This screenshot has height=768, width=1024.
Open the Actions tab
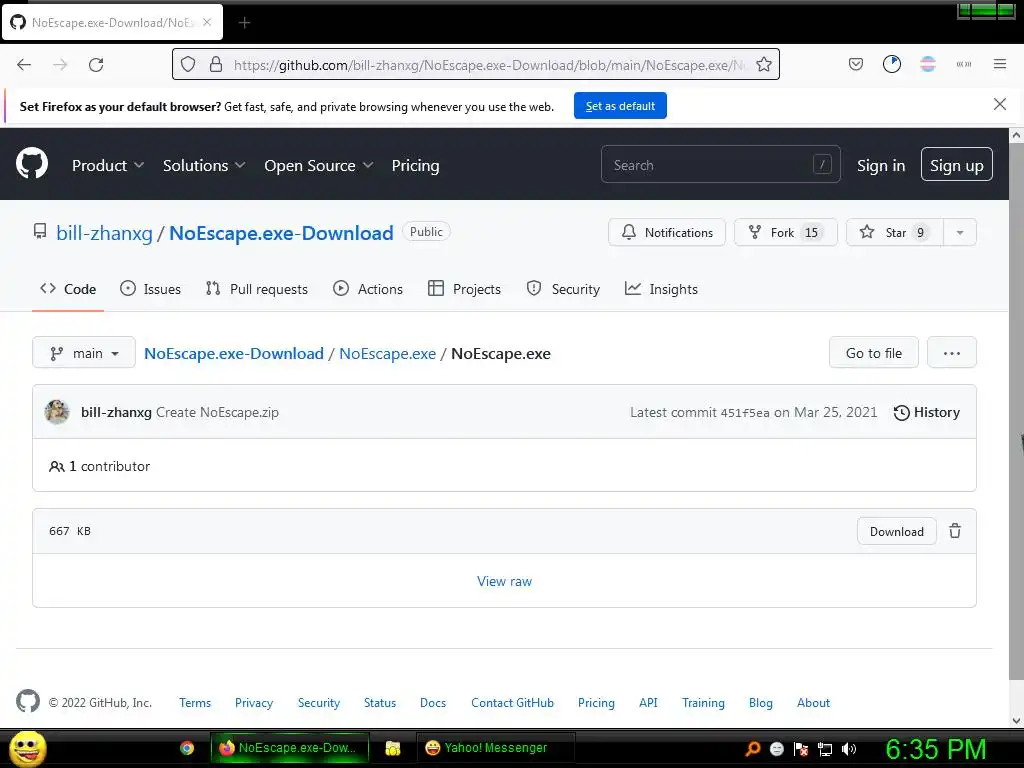tap(368, 289)
